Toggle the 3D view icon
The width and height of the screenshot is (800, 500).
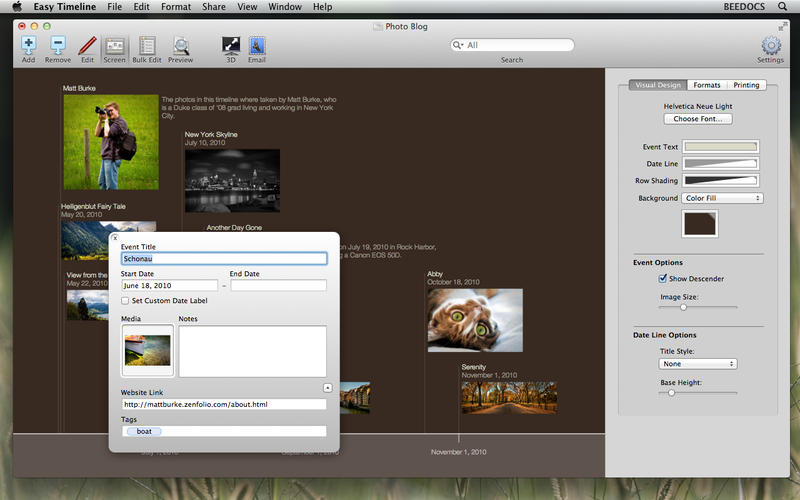[231, 46]
